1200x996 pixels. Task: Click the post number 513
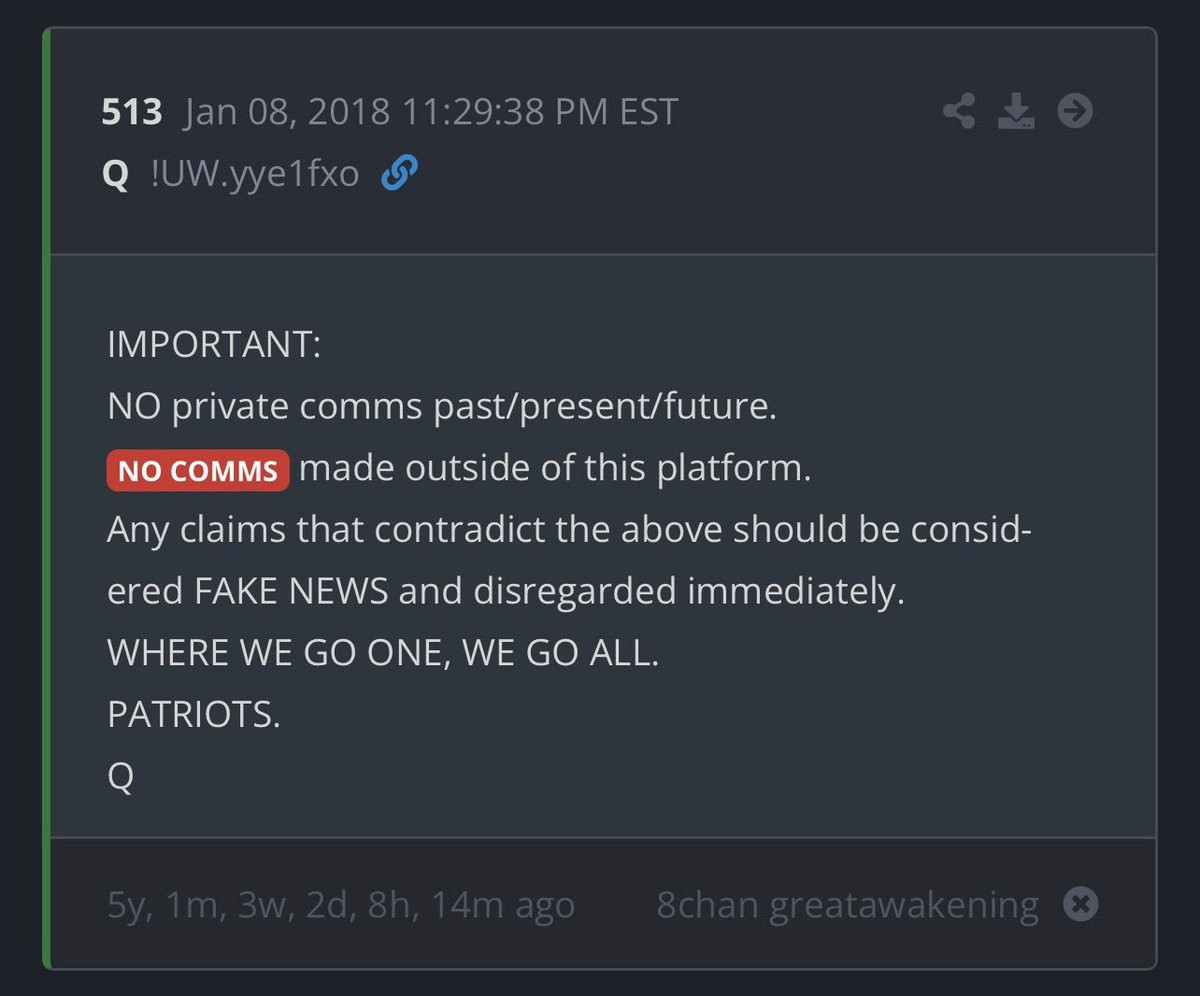(x=131, y=112)
